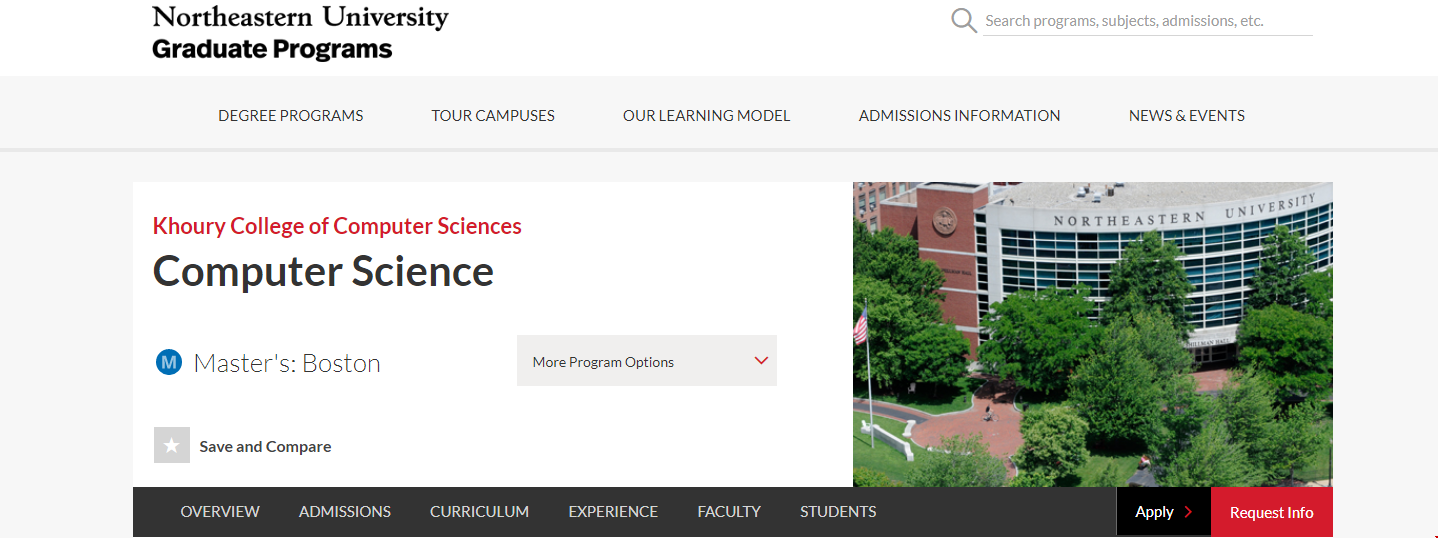Click the Apply button
The image size is (1438, 538).
1164,512
